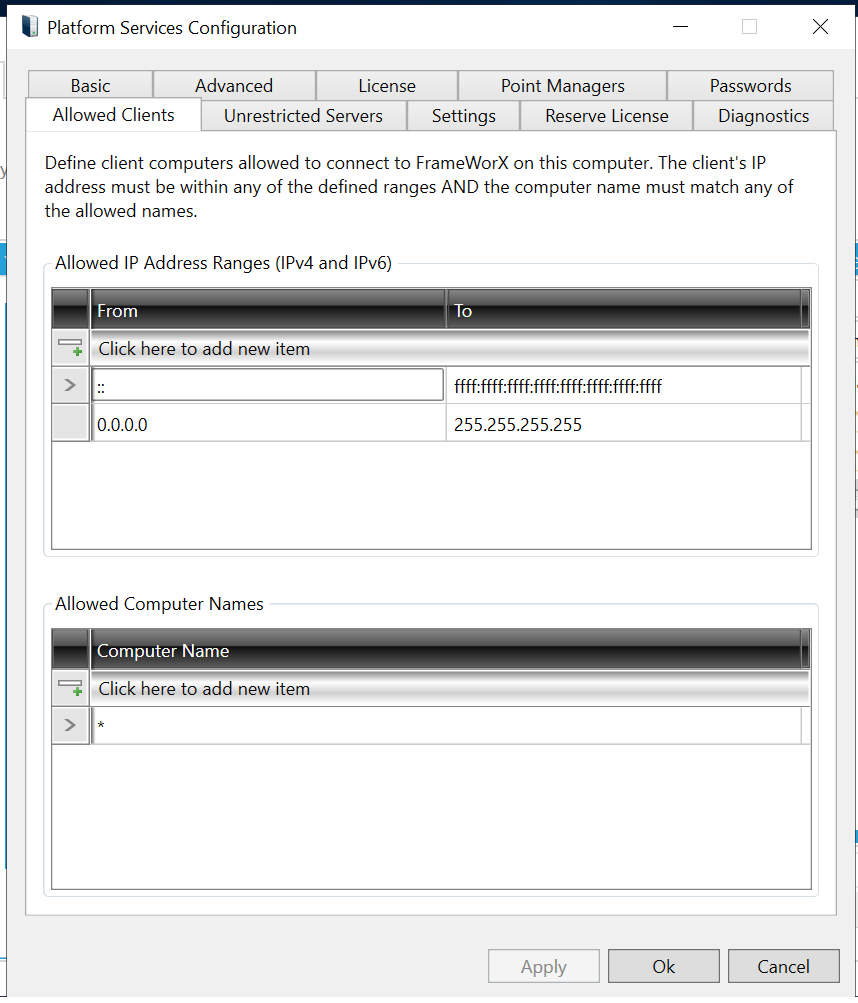Click add-row icon in Computer Names grid
This screenshot has width=858, height=1003.
click(x=70, y=688)
